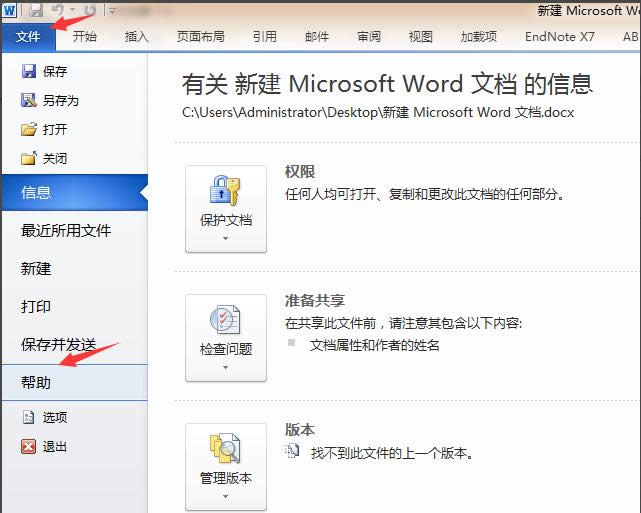Viewport: 641px width, 513px height.
Task: Open the 页面布局 (Page Layout) tab
Action: tap(200, 37)
